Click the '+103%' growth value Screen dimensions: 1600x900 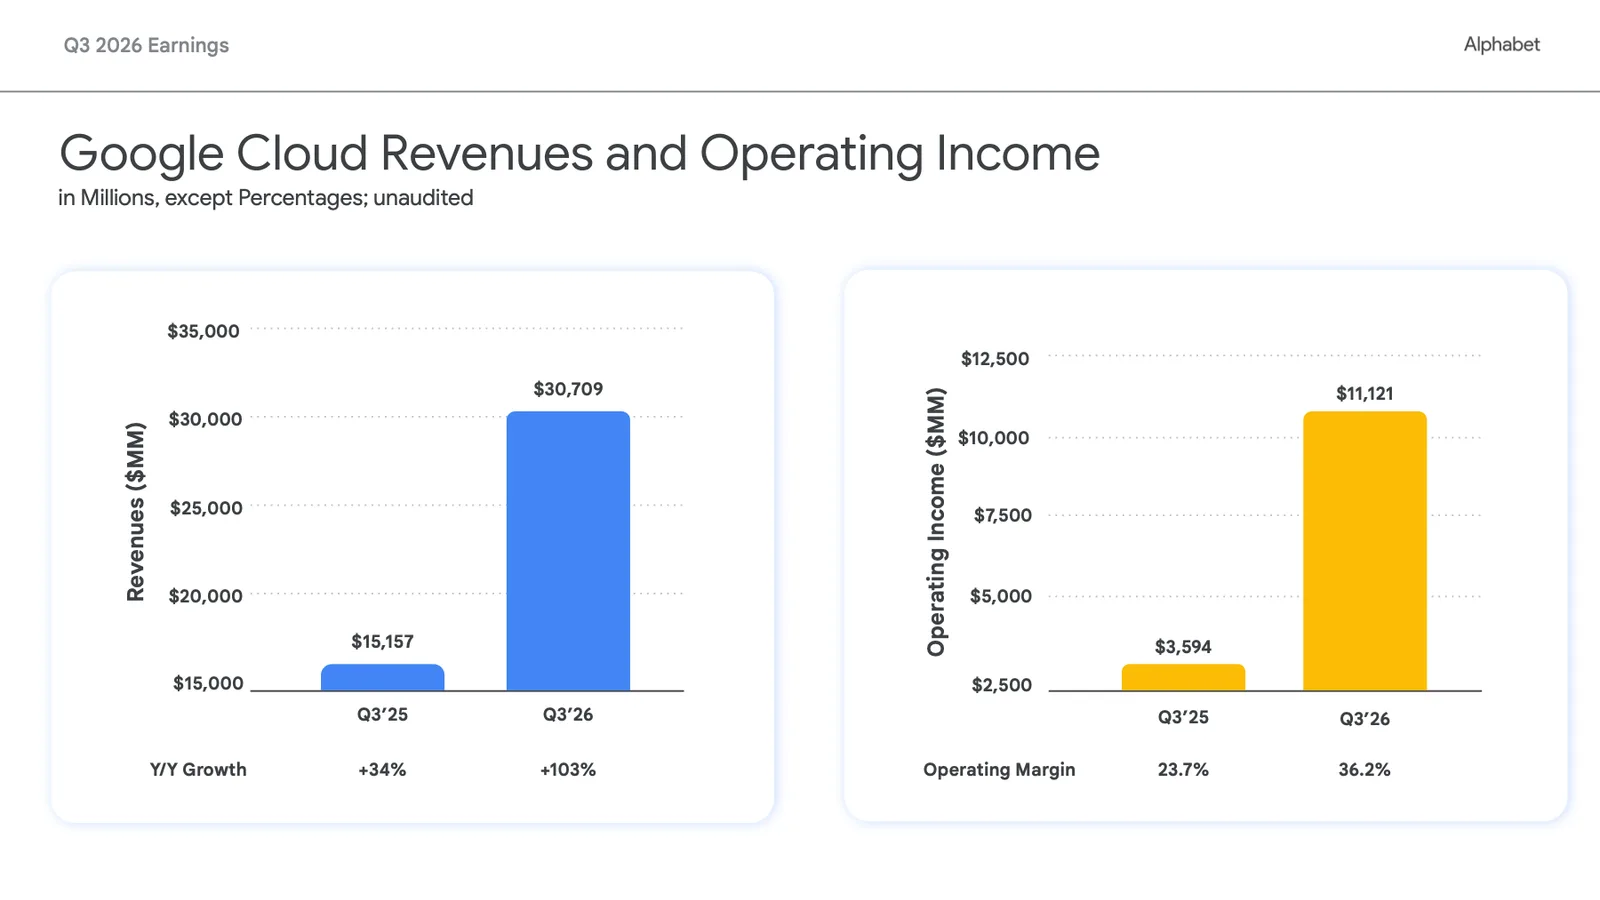[x=568, y=770]
